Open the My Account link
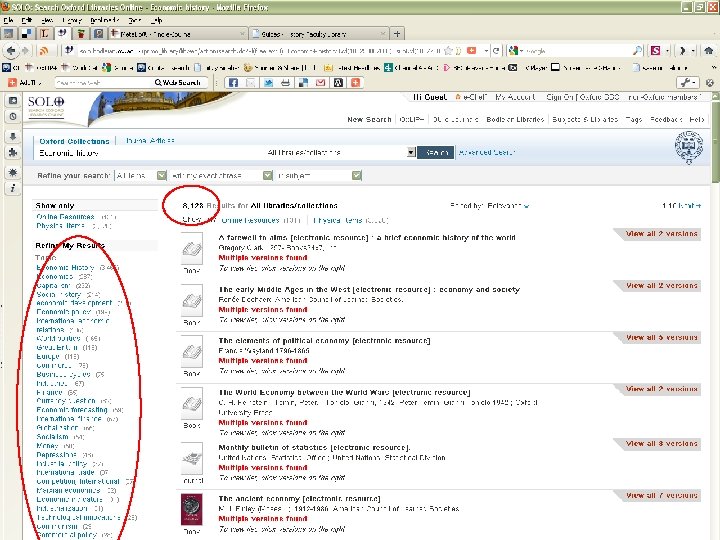 coord(515,97)
